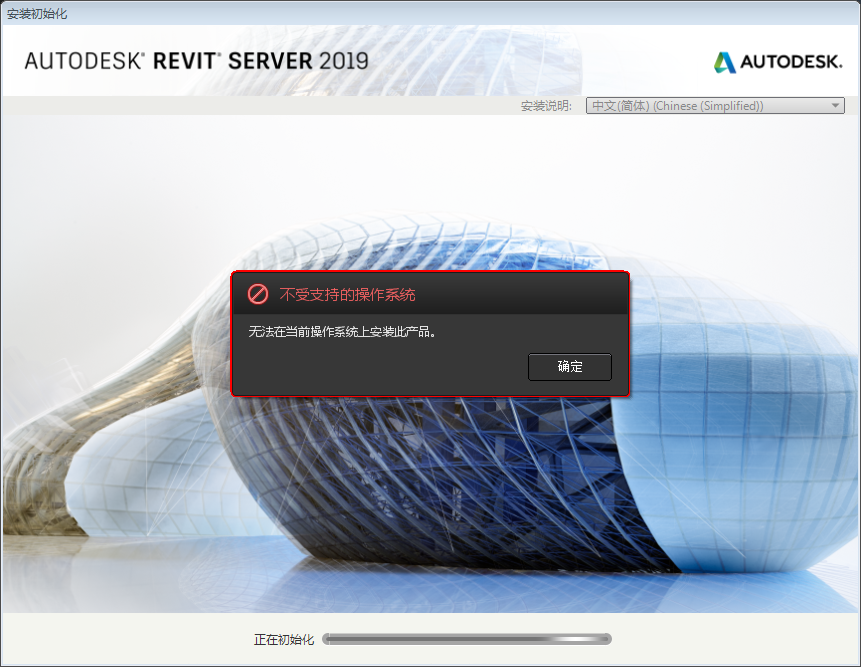
Task: Confirm the unsupported OS warning with 确定
Action: (569, 367)
